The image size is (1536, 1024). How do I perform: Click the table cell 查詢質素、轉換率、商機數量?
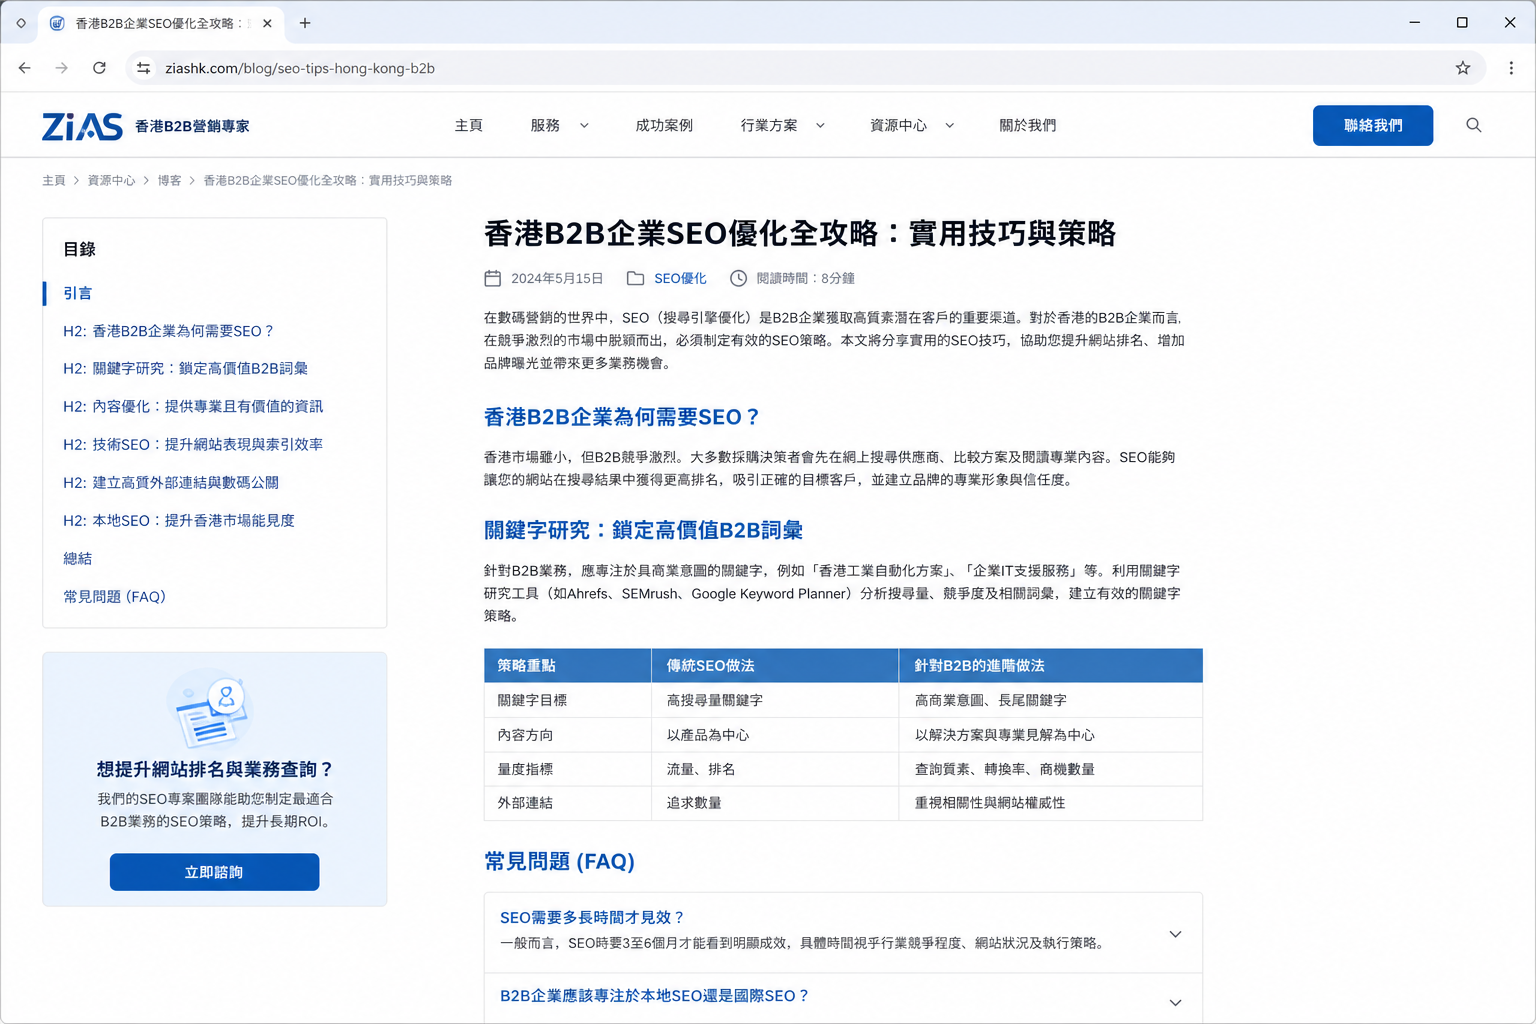point(1051,769)
